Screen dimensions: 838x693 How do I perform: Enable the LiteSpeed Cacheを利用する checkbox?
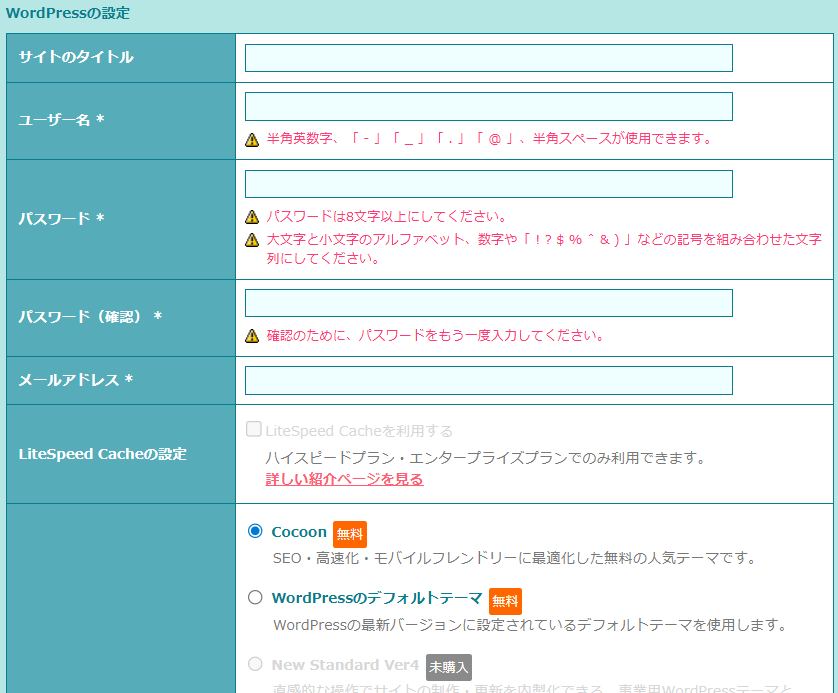click(x=254, y=431)
